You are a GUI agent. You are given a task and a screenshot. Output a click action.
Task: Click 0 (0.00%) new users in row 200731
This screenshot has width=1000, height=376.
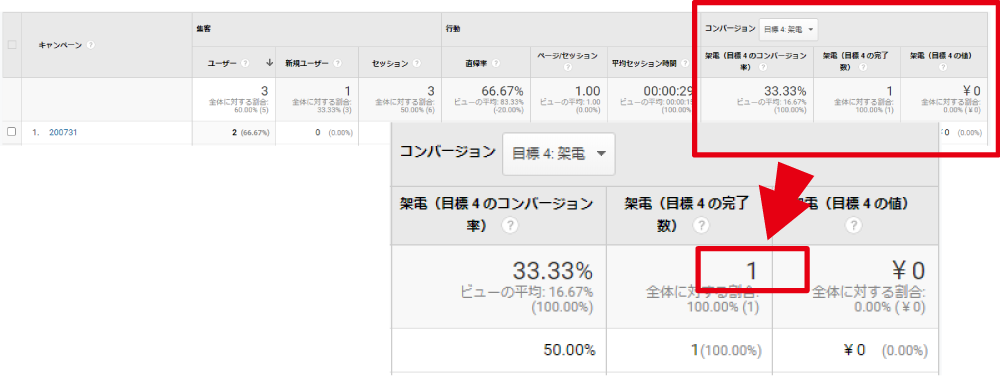pos(334,133)
